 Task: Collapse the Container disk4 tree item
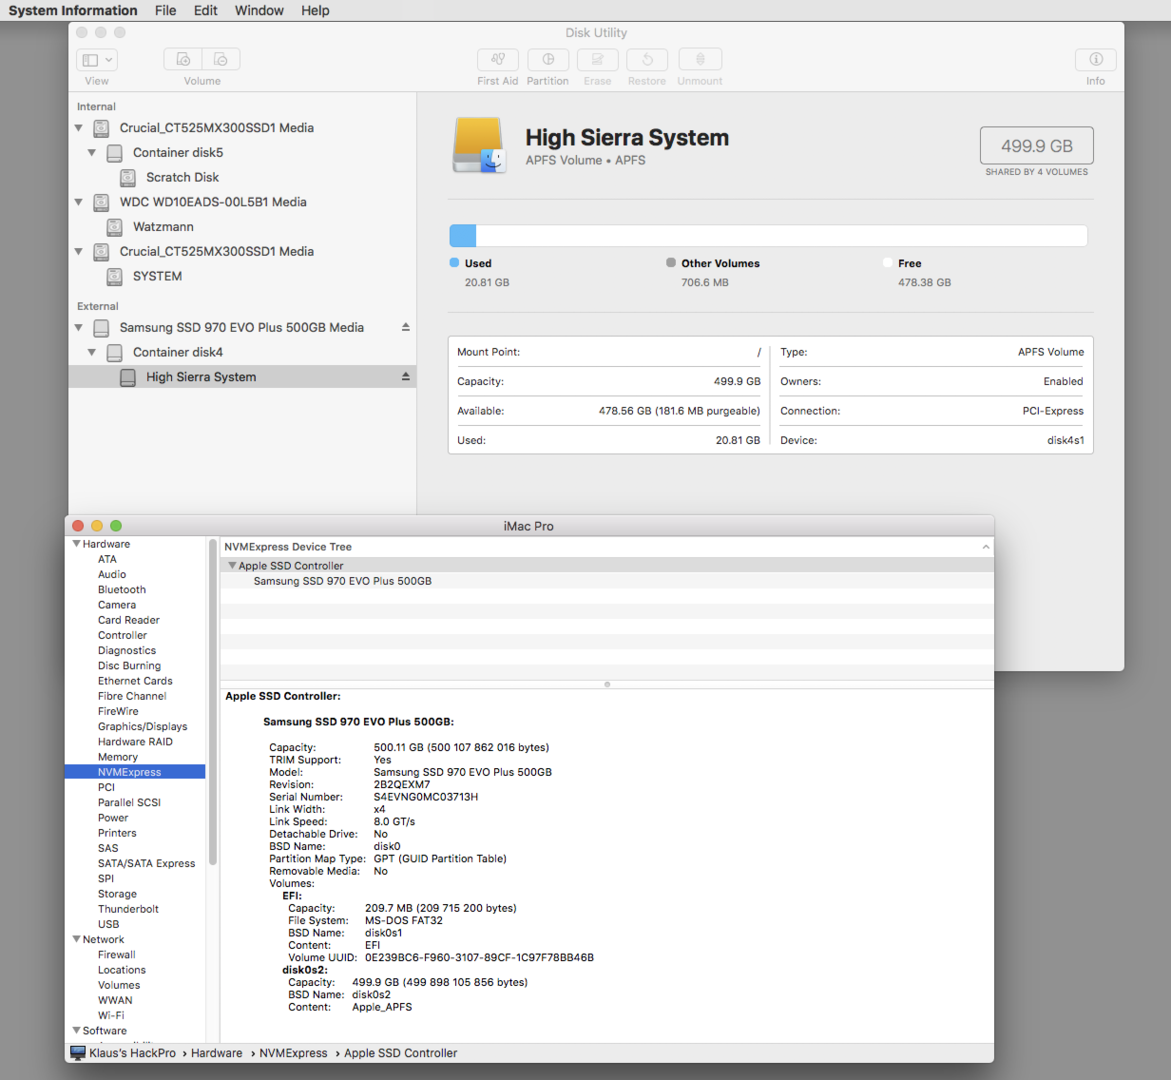92,352
